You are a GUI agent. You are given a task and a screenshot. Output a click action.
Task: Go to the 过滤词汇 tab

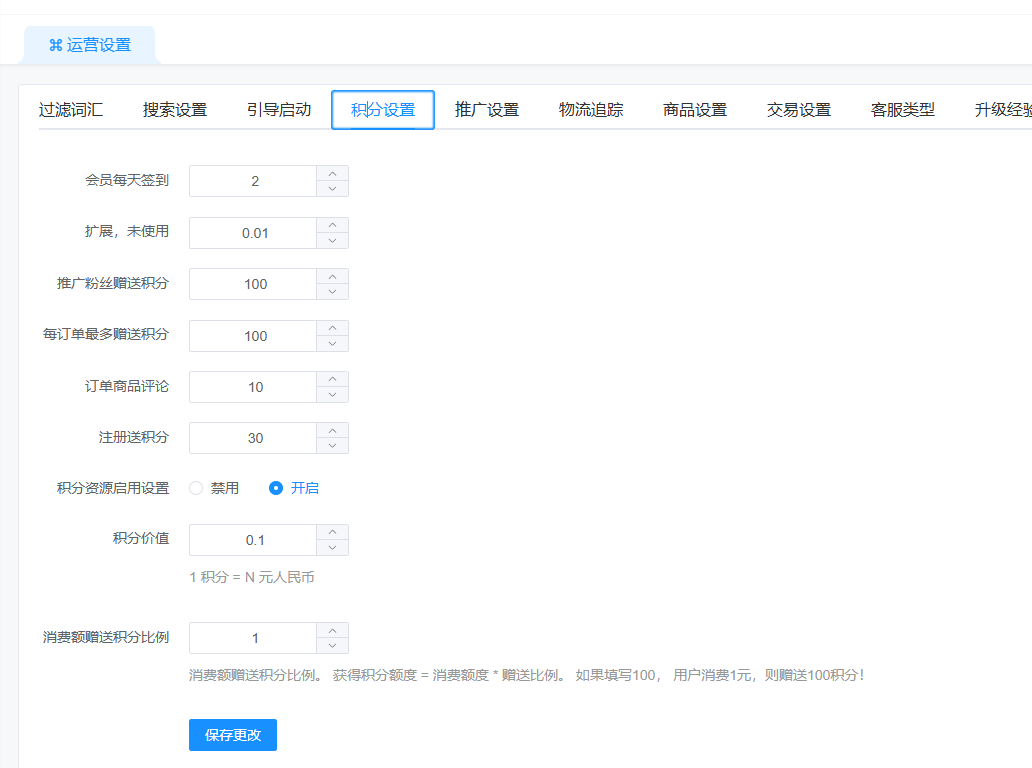click(x=71, y=110)
